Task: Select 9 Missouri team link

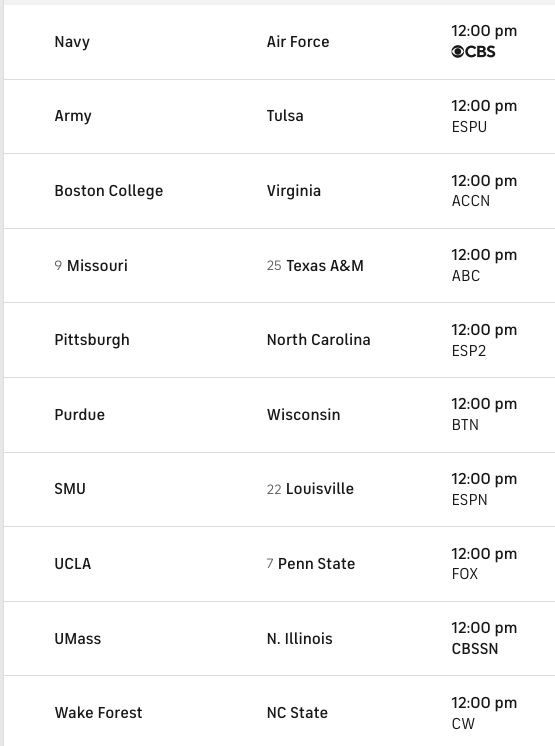Action: point(91,265)
